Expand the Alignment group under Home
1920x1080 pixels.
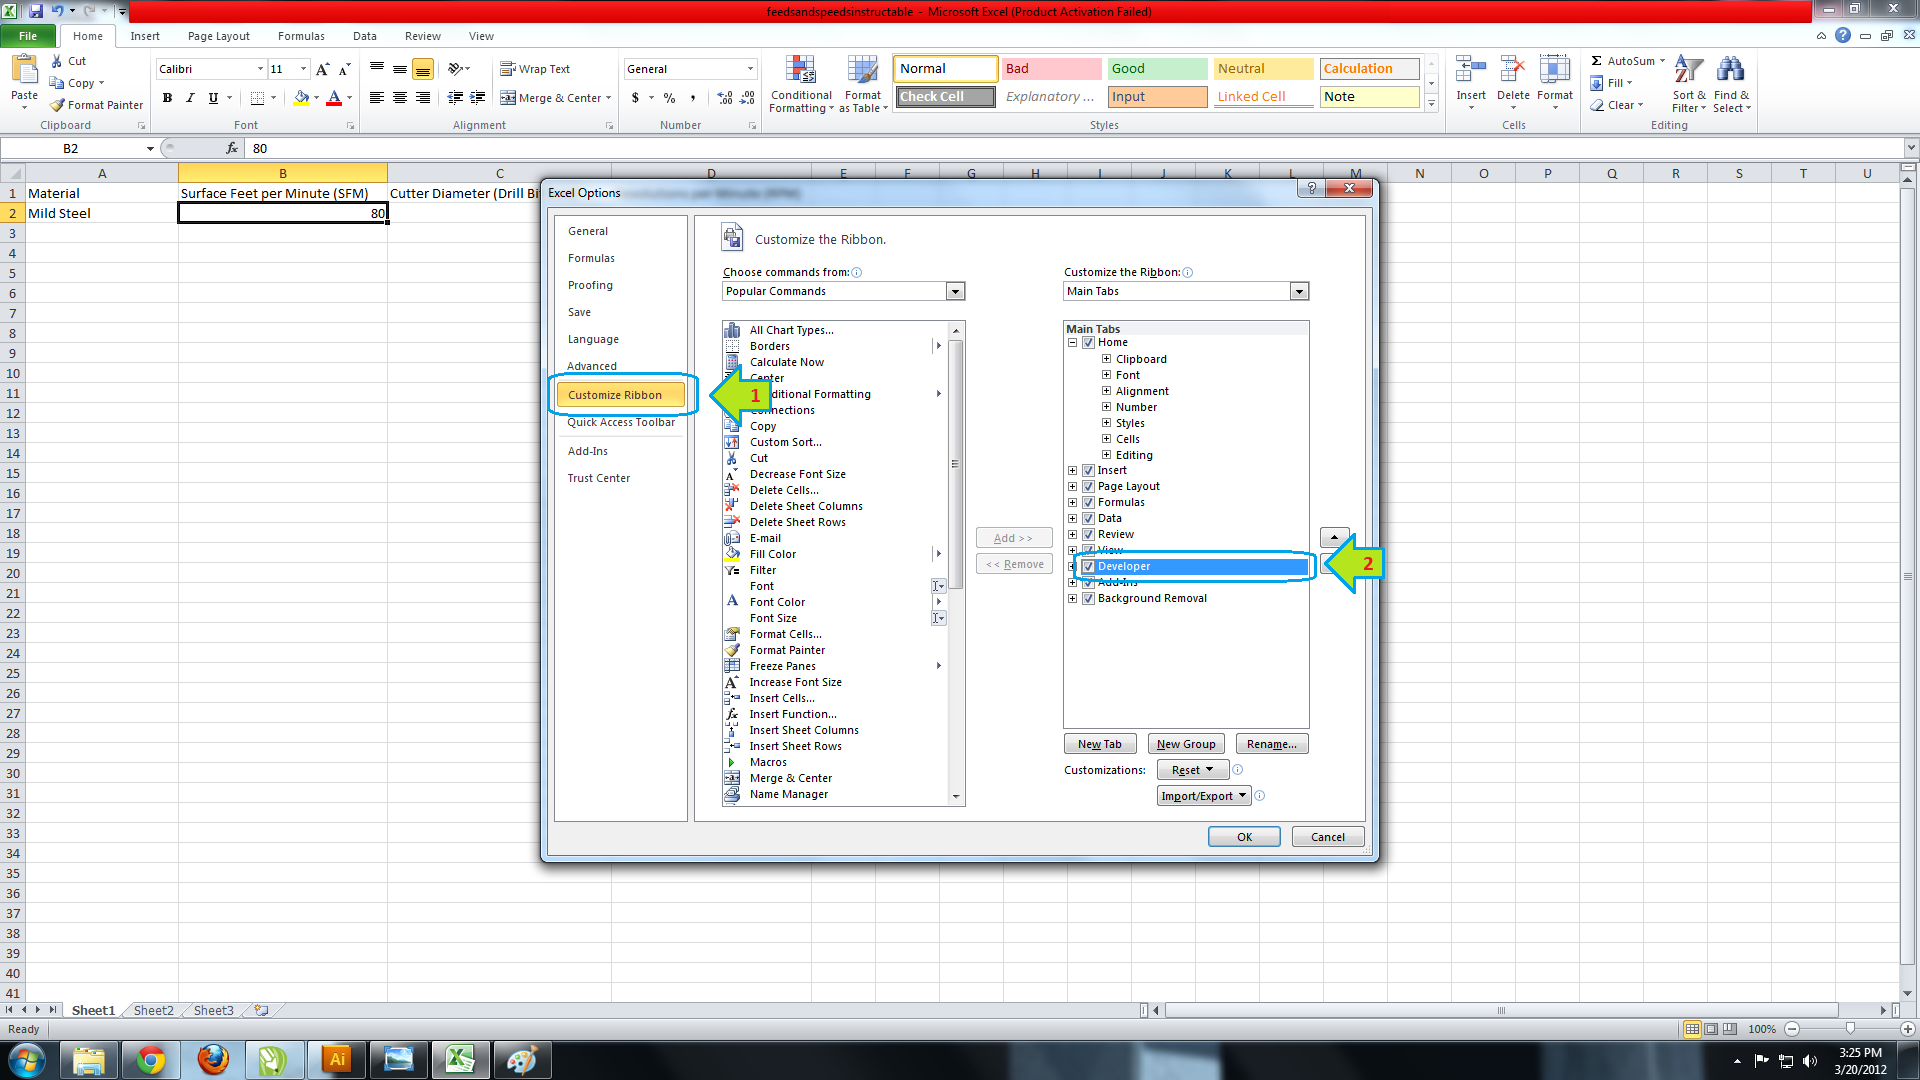point(1106,391)
